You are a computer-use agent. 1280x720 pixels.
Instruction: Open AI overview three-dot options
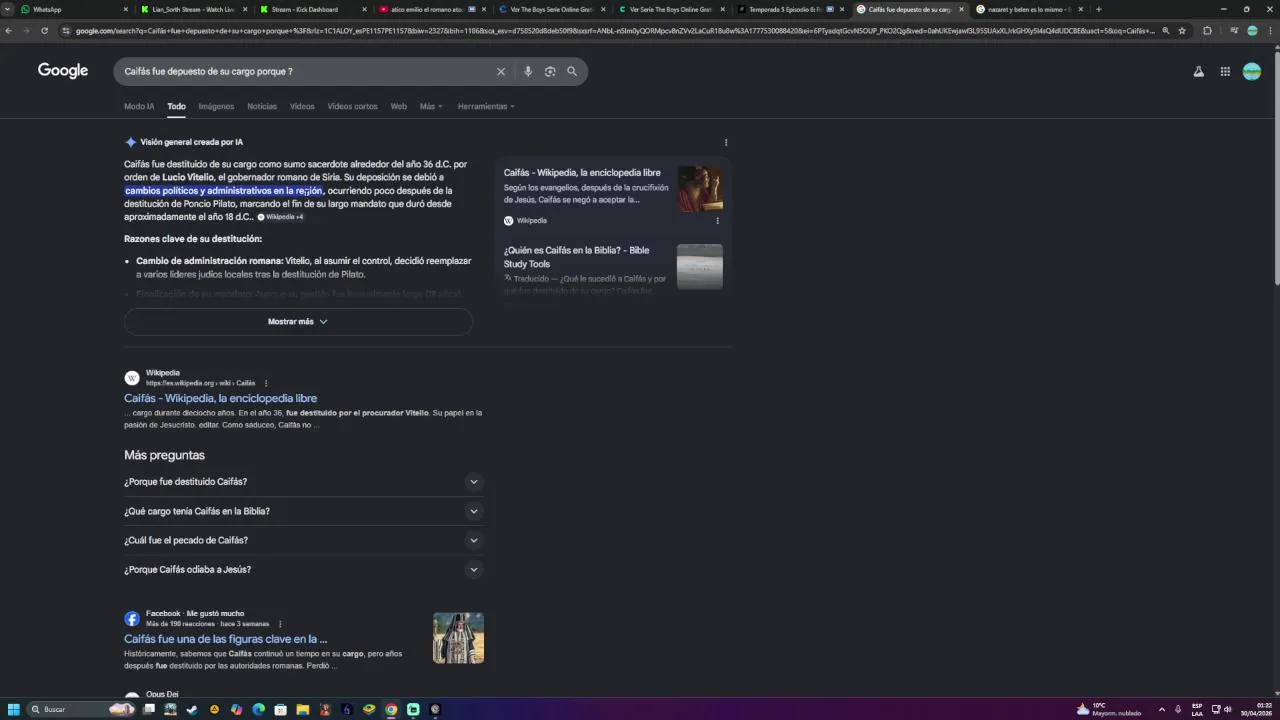pyautogui.click(x=726, y=142)
